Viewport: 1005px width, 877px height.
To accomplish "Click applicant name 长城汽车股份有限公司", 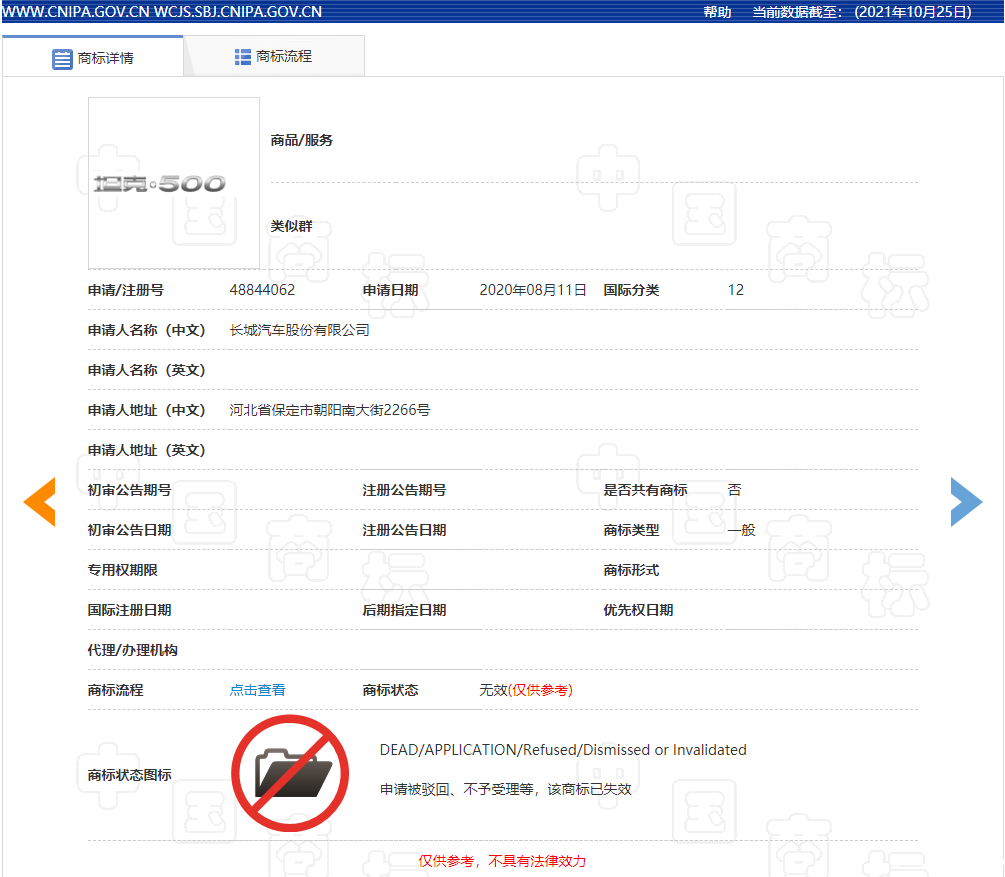I will pos(299,330).
